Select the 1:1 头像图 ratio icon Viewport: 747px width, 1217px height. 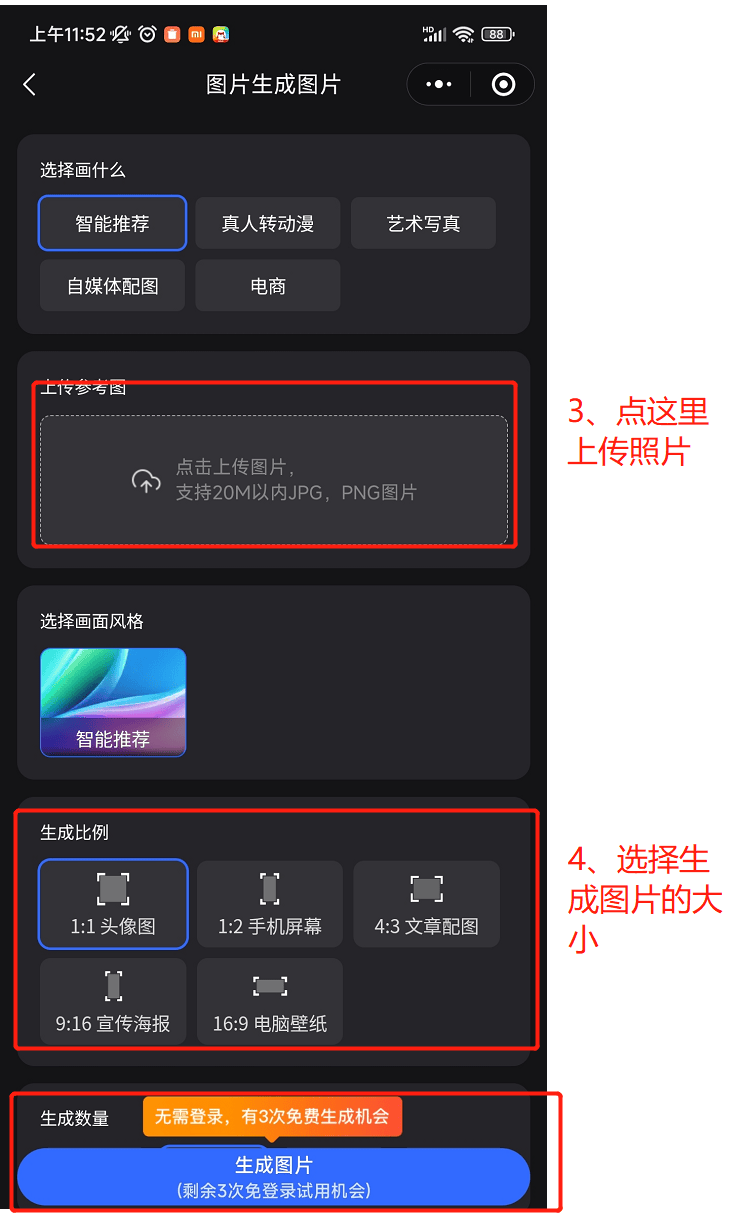point(113,888)
